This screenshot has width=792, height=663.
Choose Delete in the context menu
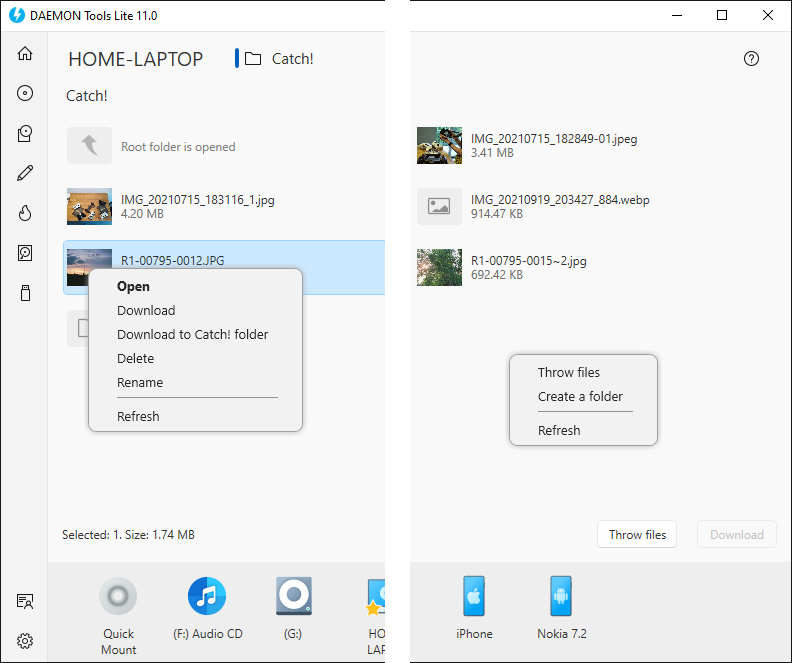[x=136, y=358]
